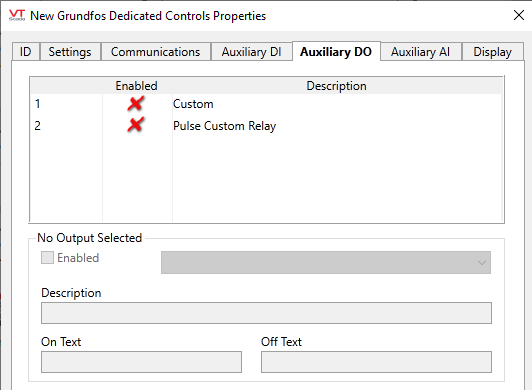Focus the On Text input box
The image size is (532, 390).
[141, 362]
